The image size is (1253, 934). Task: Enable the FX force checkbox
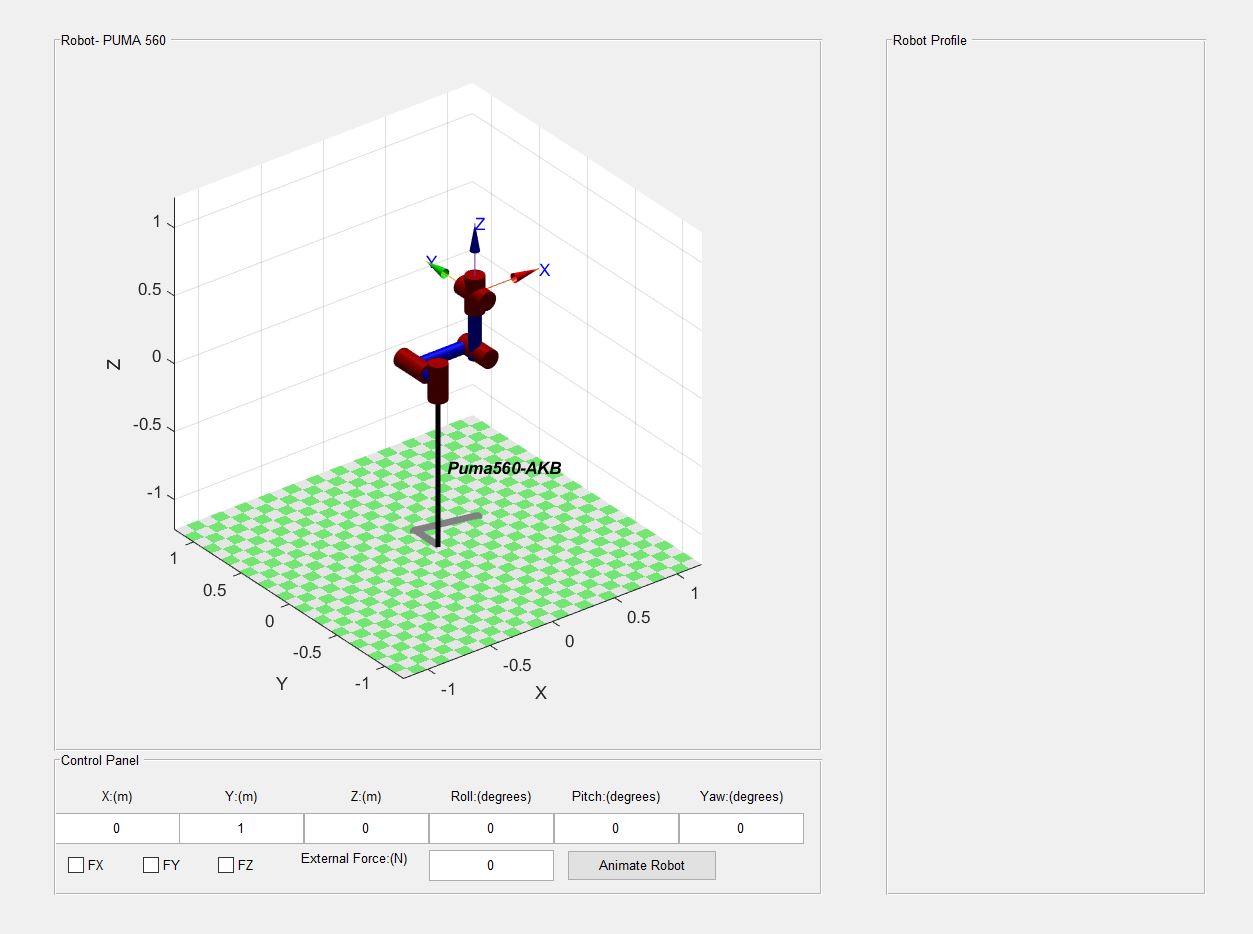pyautogui.click(x=76, y=865)
